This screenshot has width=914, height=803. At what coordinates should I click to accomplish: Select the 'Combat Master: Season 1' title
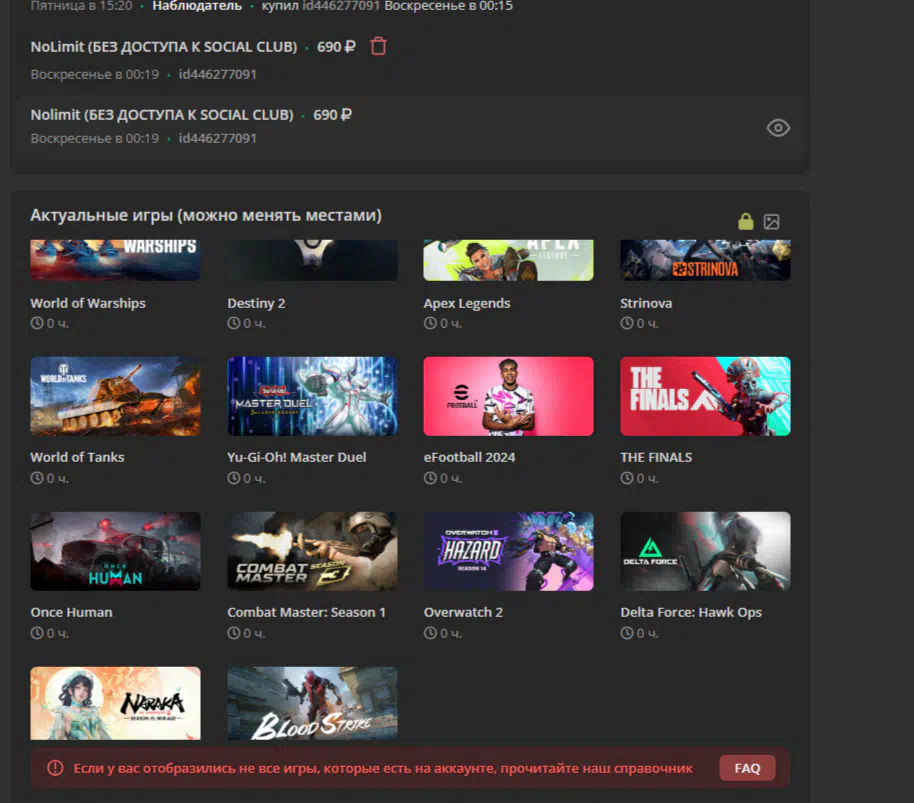coord(307,612)
